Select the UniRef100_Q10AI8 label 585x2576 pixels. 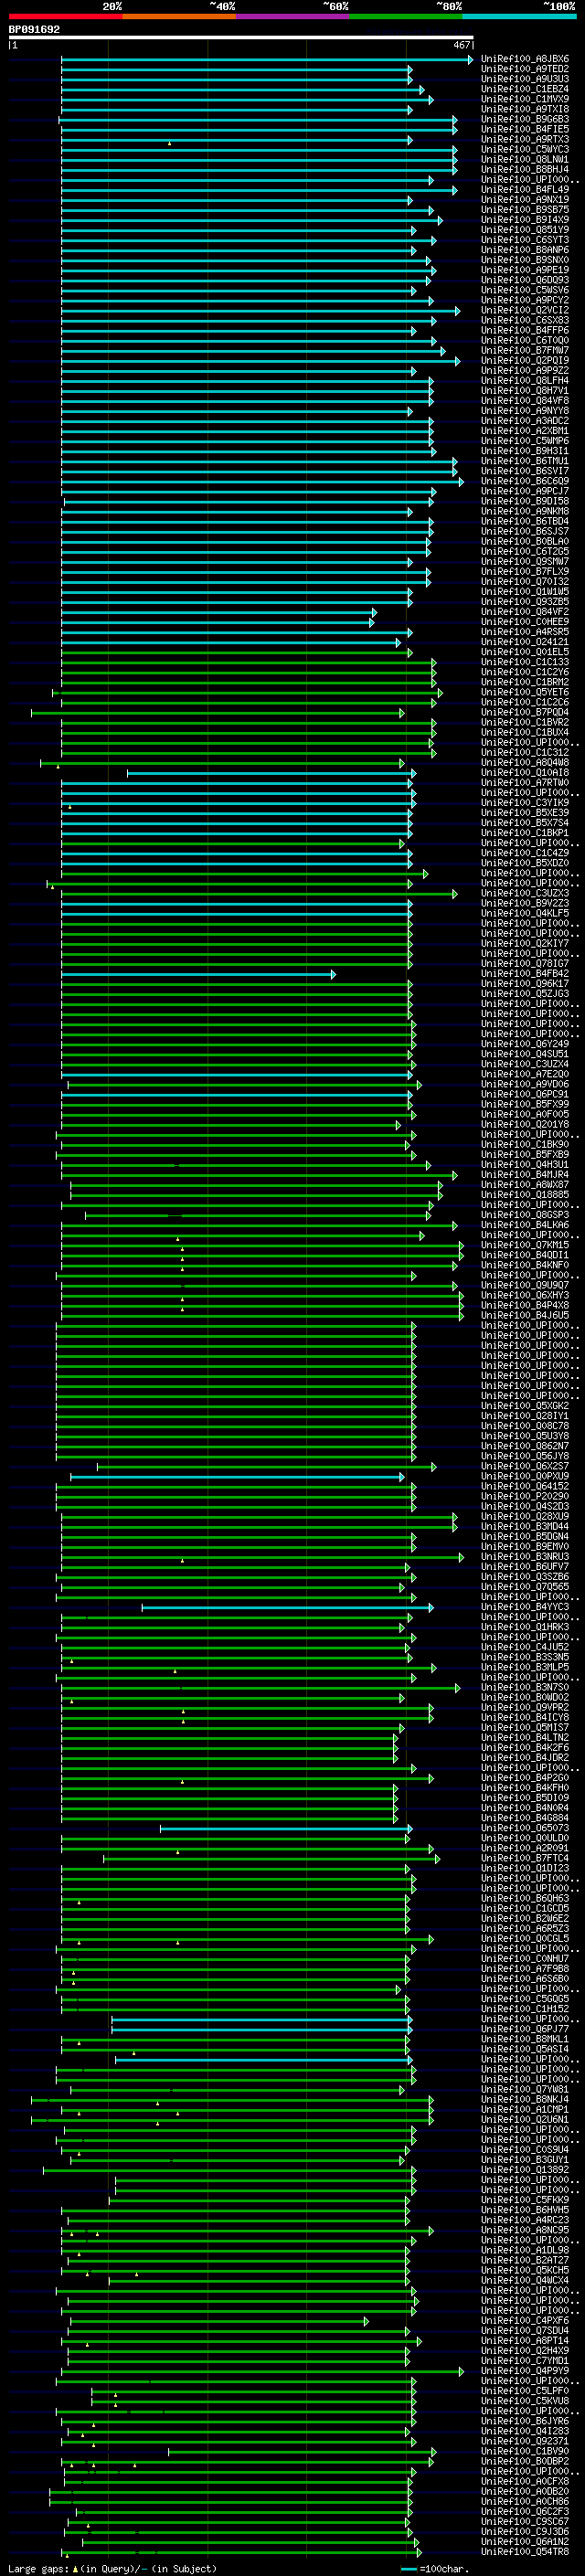(525, 773)
